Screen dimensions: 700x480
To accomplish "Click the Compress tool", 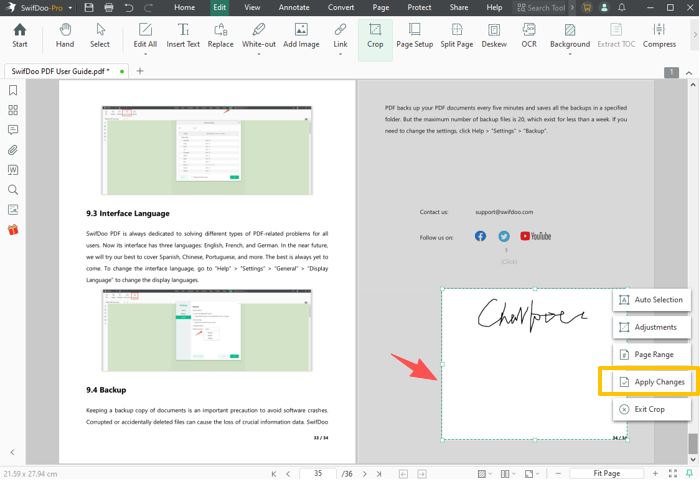I will pyautogui.click(x=659, y=36).
